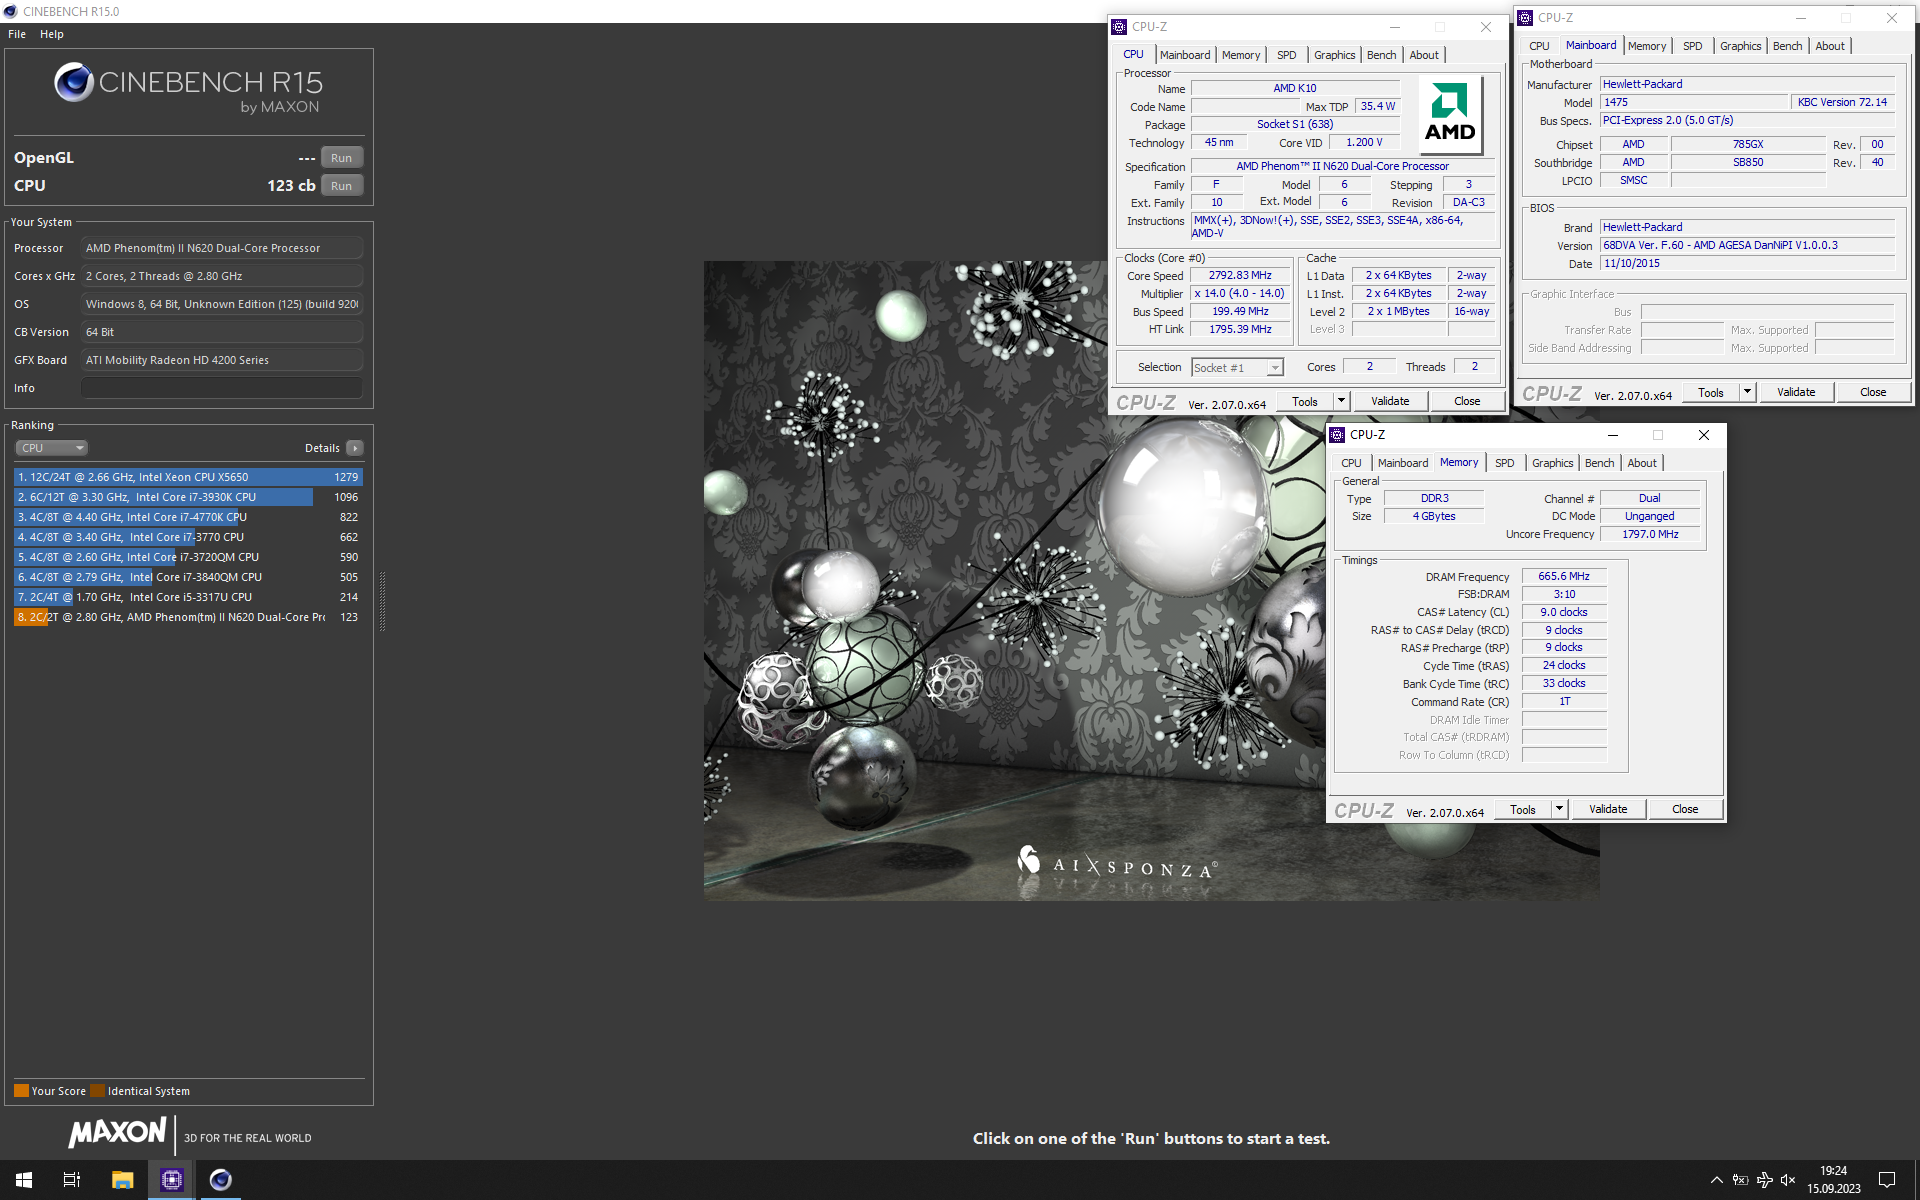Run the OpenGL benchmark

341,158
